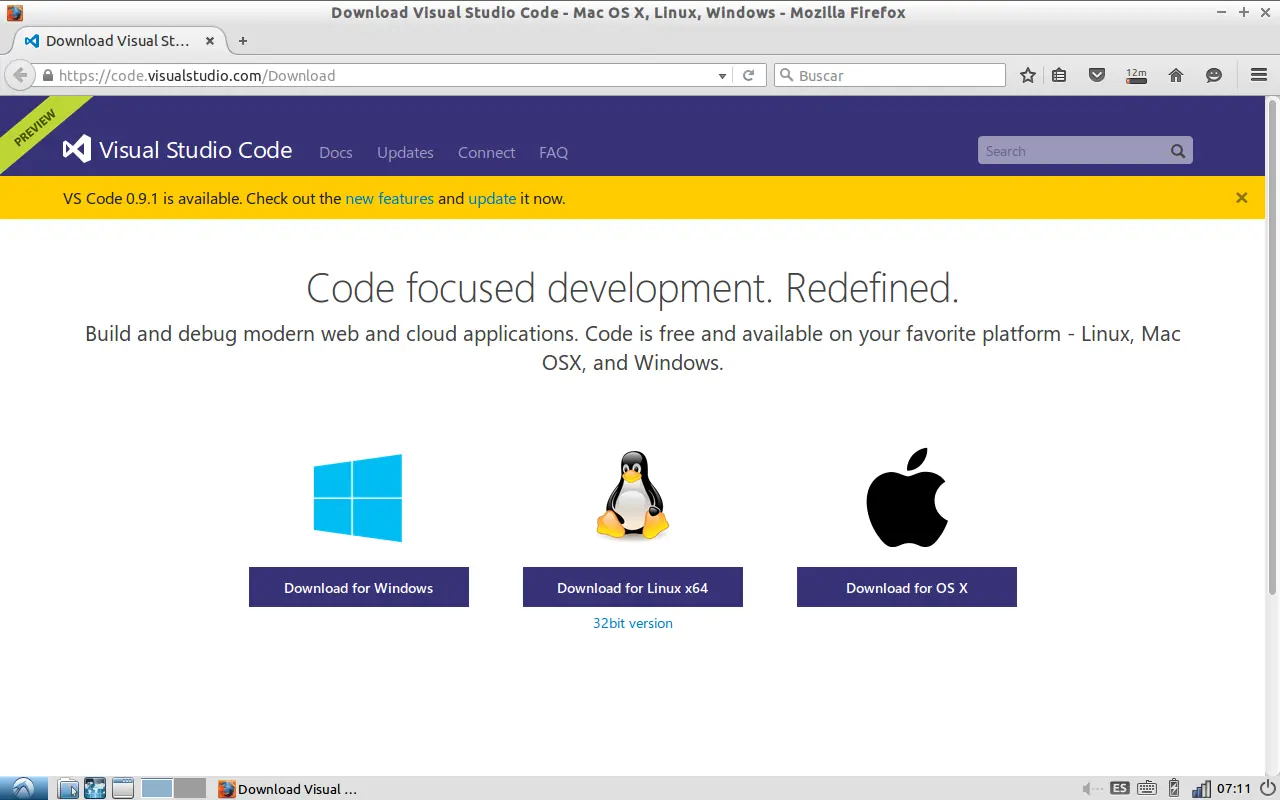Focus the Buscar browser search box
This screenshot has width=1280, height=800.
(x=890, y=75)
